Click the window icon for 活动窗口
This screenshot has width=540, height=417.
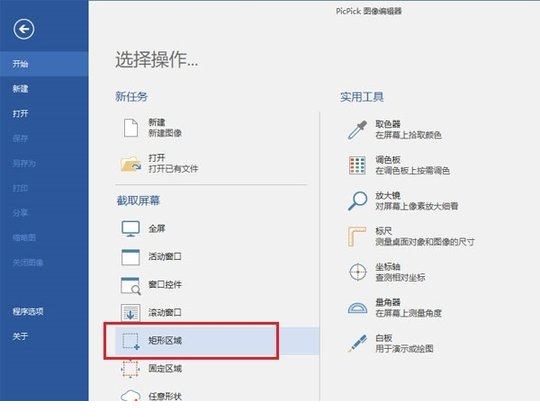click(x=131, y=257)
